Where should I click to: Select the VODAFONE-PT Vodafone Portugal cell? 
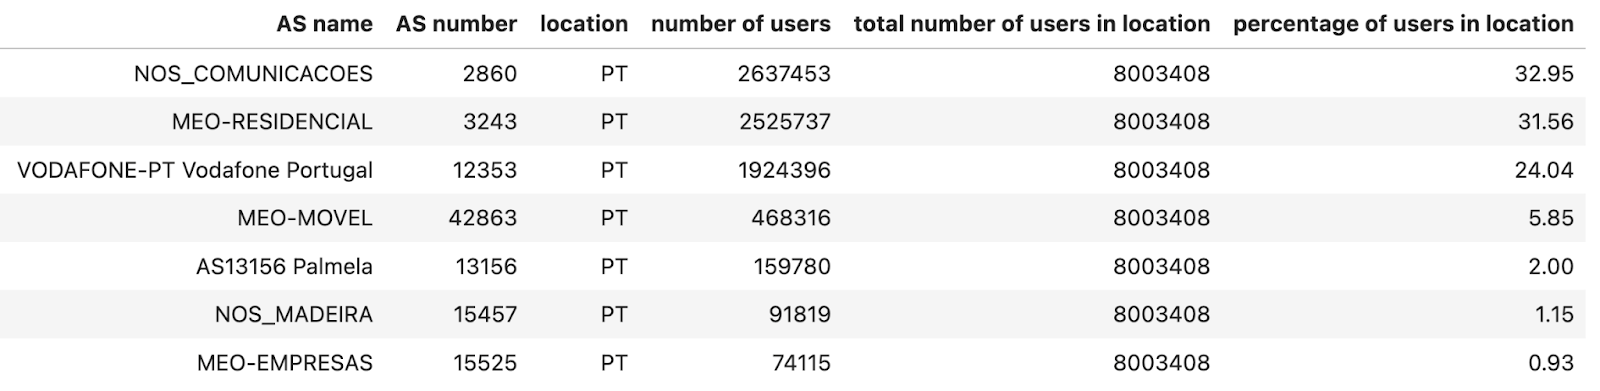tap(195, 170)
